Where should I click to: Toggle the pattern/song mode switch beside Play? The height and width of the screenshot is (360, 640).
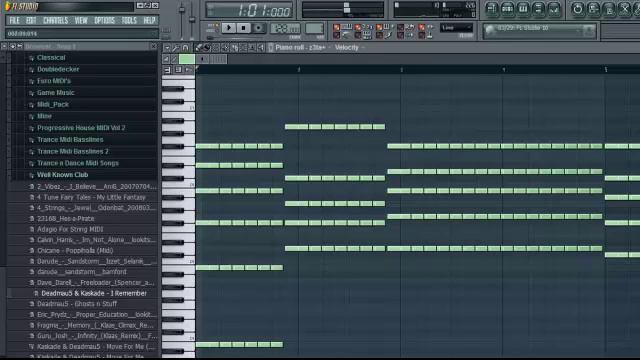tap(213, 28)
